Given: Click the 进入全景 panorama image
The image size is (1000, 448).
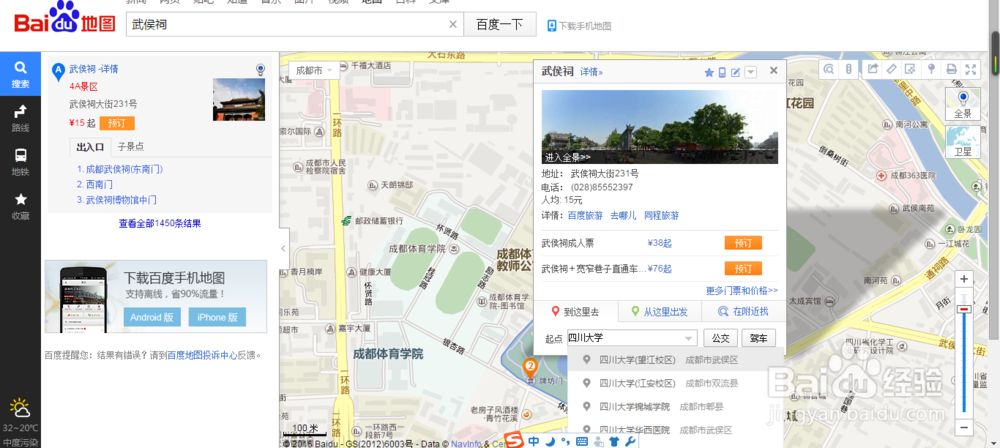Looking at the screenshot, I should pyautogui.click(x=659, y=126).
